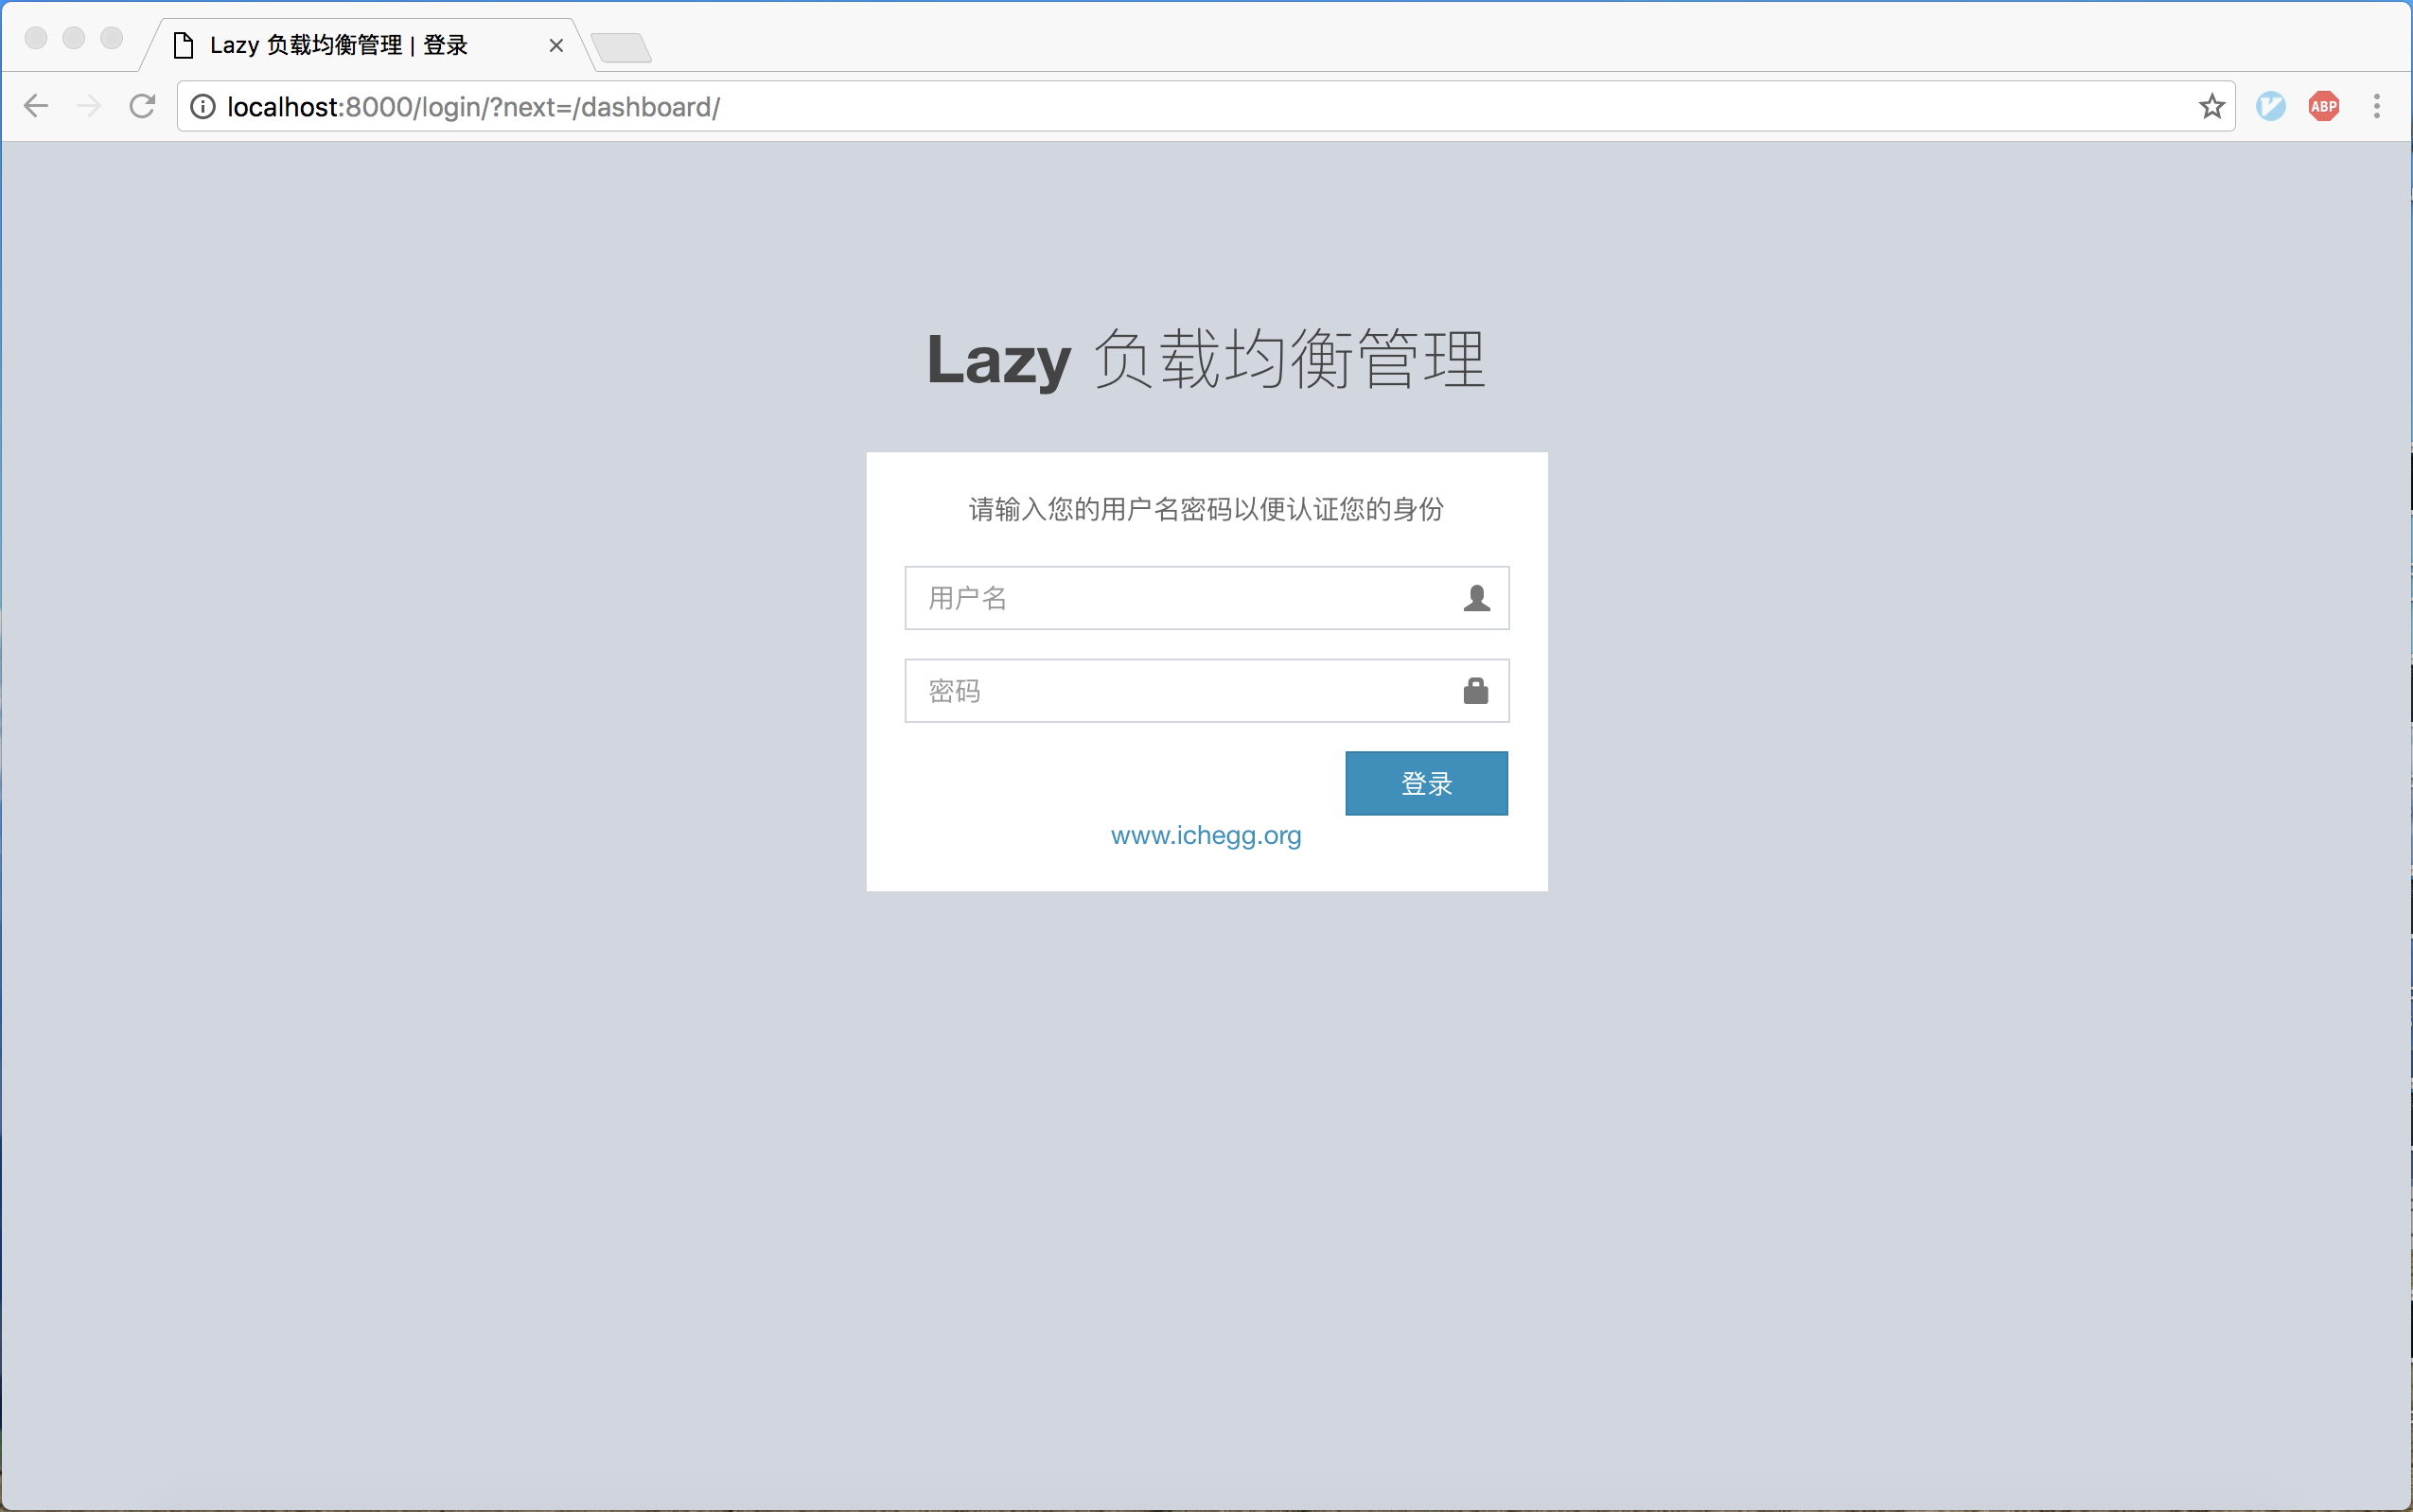Viewport: 2413px width, 1512px height.
Task: Open a new browser tab
Action: coord(621,47)
